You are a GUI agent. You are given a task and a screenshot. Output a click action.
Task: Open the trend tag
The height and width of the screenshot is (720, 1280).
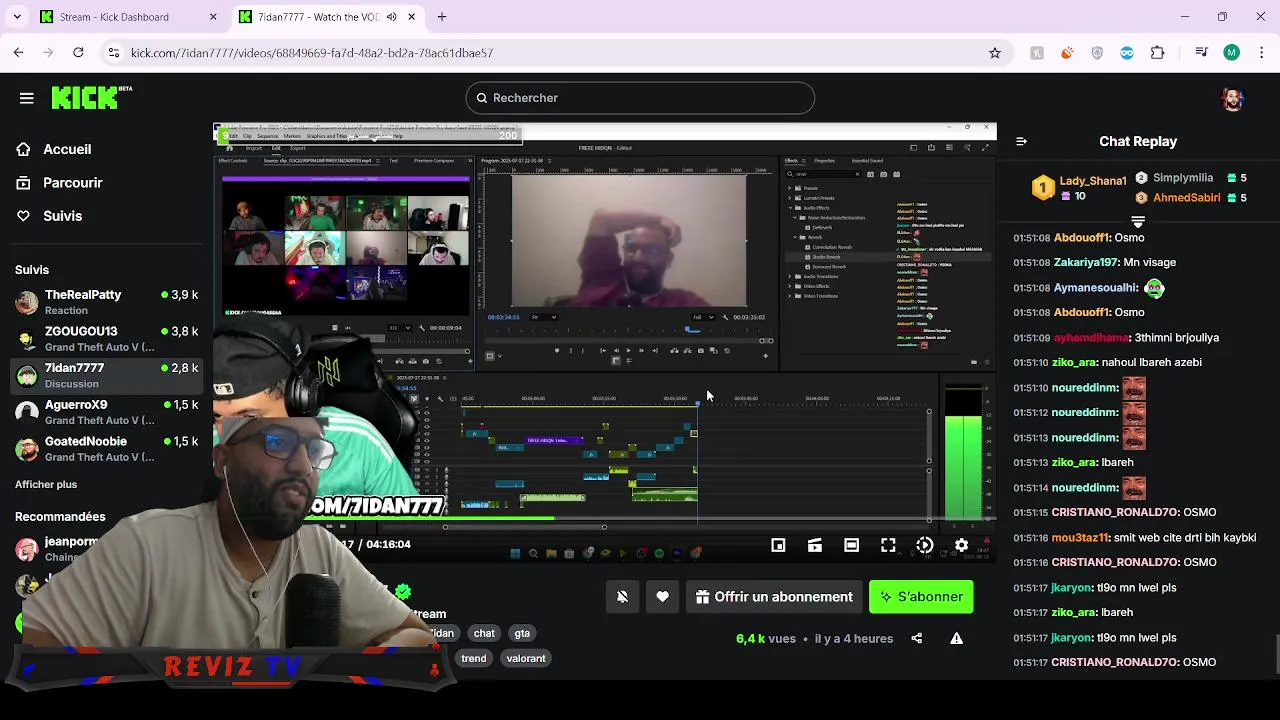click(474, 658)
